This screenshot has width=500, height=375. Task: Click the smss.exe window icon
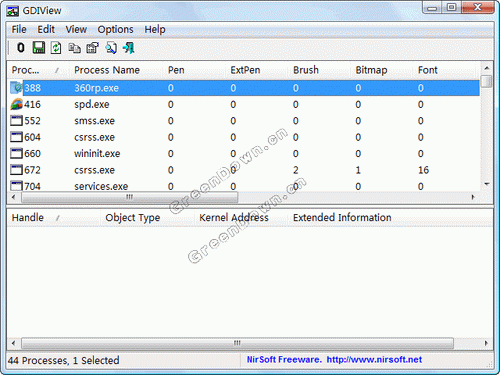[x=16, y=121]
